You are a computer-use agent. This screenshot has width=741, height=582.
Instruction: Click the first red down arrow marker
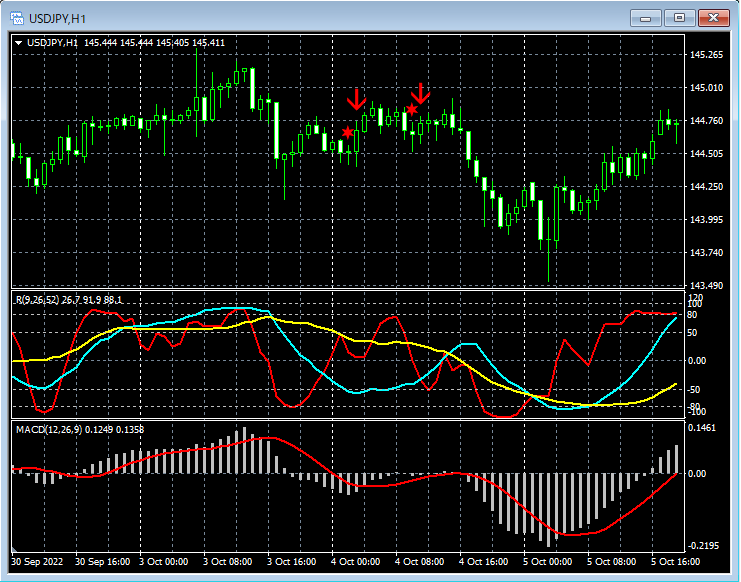(x=356, y=99)
